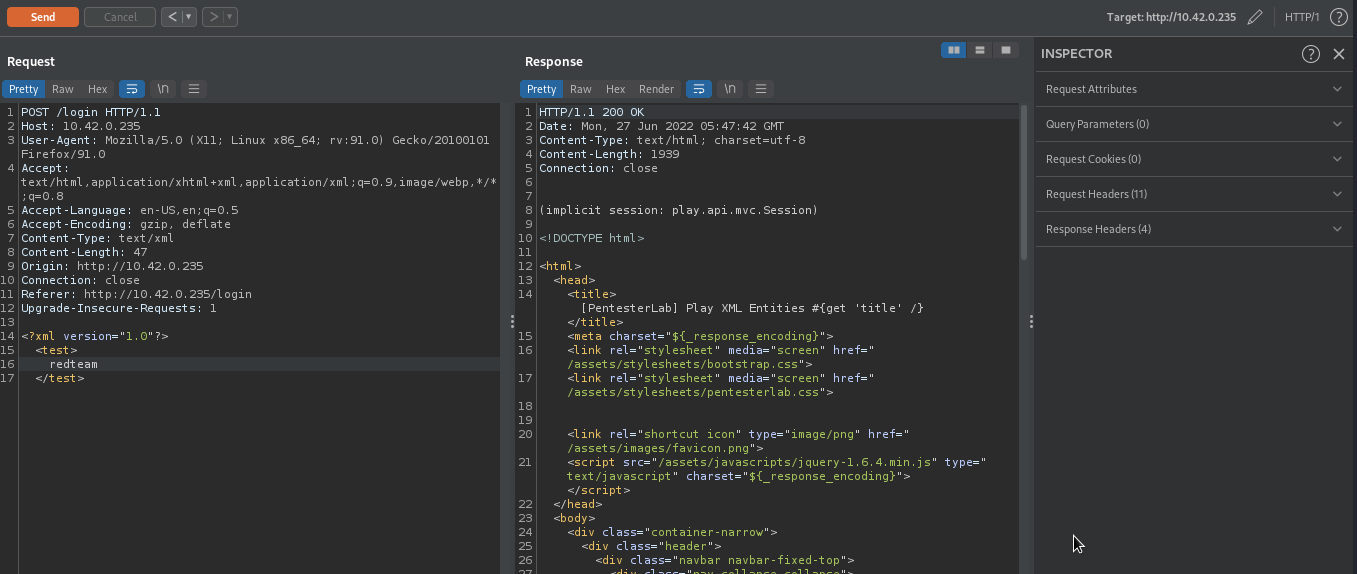Choose the top-bottom split layout
The image size is (1357, 574).
[x=980, y=50]
